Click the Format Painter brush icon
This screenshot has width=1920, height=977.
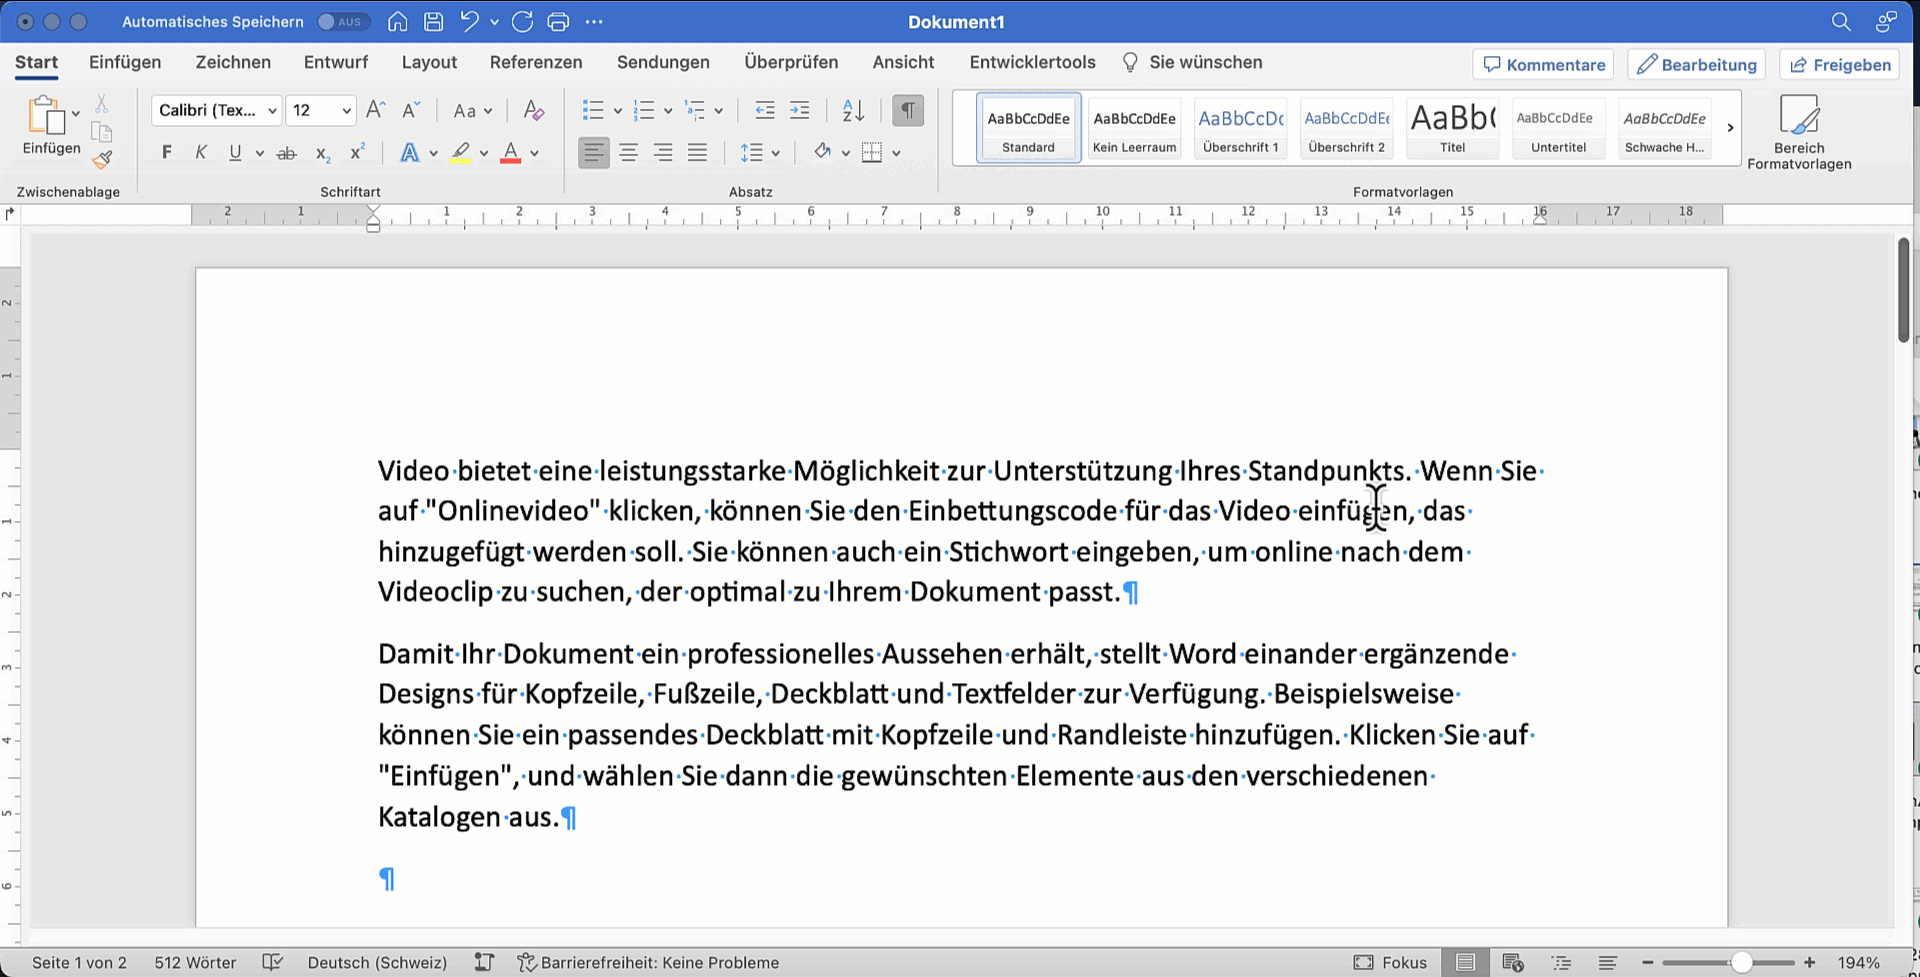(102, 160)
